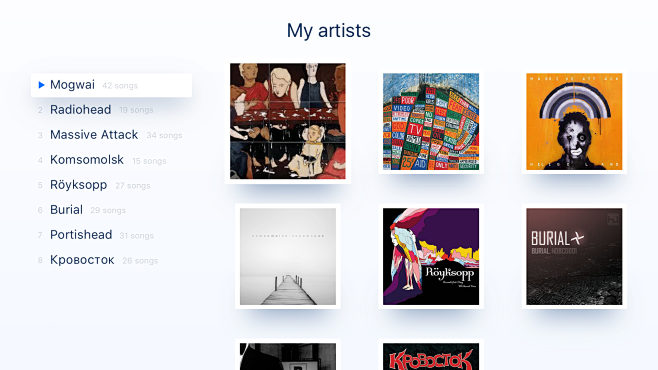The height and width of the screenshot is (370, 658).
Task: Select Portishead in the artist list
Action: coord(111,235)
